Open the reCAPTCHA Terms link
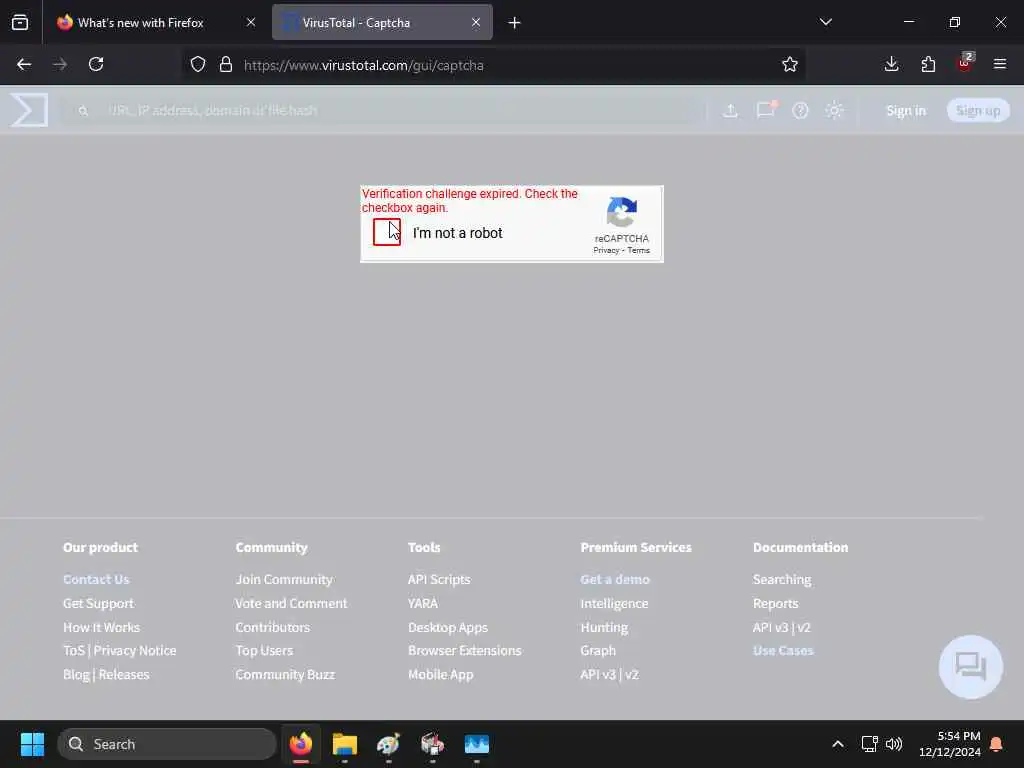 click(639, 250)
